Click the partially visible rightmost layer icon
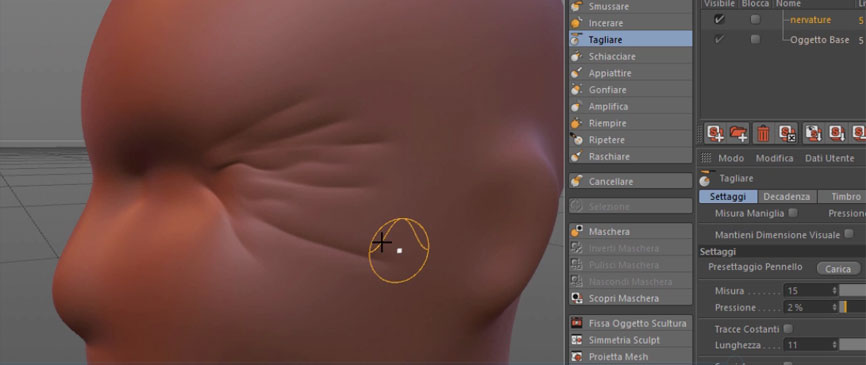The image size is (866, 365). tap(859, 133)
